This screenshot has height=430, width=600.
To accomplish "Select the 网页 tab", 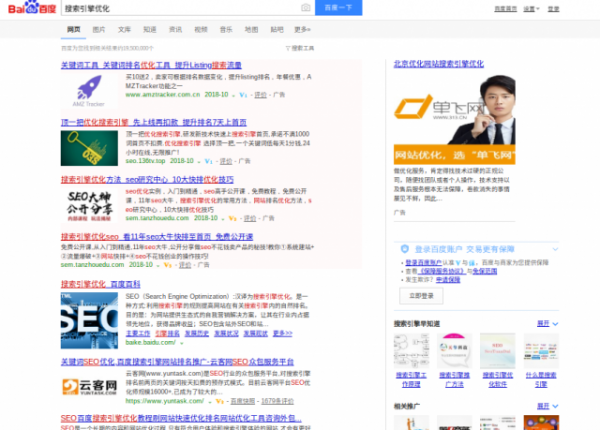I will tap(73, 29).
